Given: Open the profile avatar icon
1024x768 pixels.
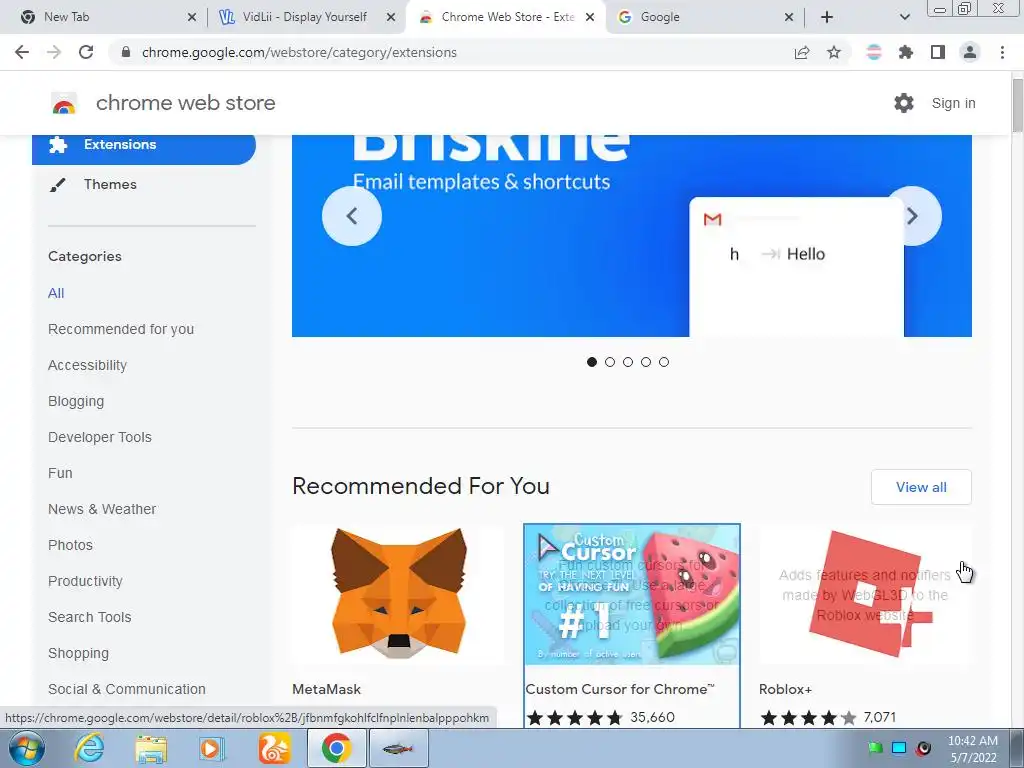Looking at the screenshot, I should pos(970,52).
